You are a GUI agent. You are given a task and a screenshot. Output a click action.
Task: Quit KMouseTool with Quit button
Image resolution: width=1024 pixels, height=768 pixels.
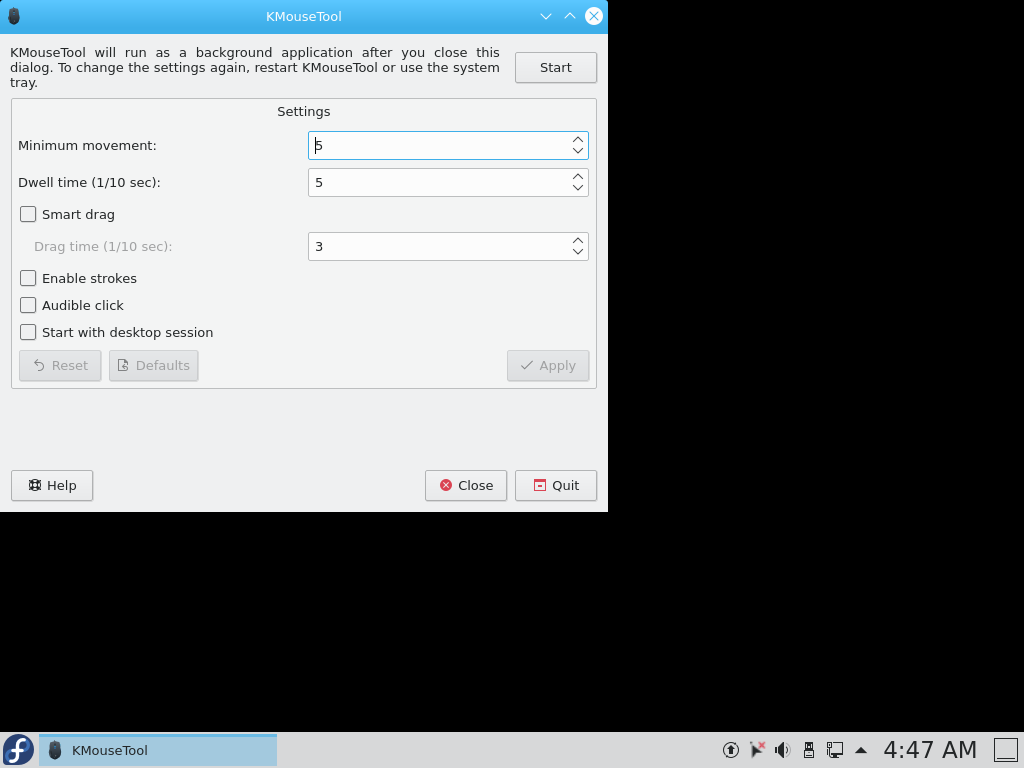click(x=556, y=485)
